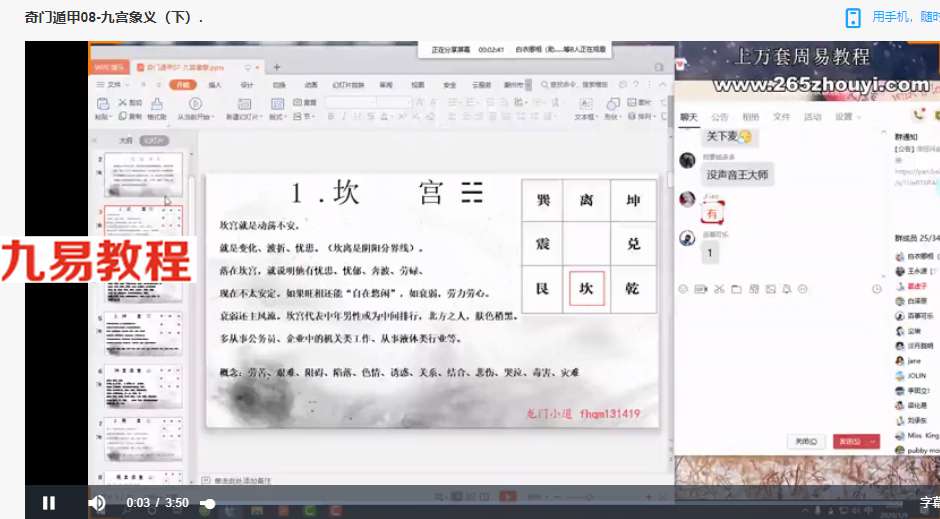Open the 公告 tab in group chat
940x519 pixels.
[719, 117]
